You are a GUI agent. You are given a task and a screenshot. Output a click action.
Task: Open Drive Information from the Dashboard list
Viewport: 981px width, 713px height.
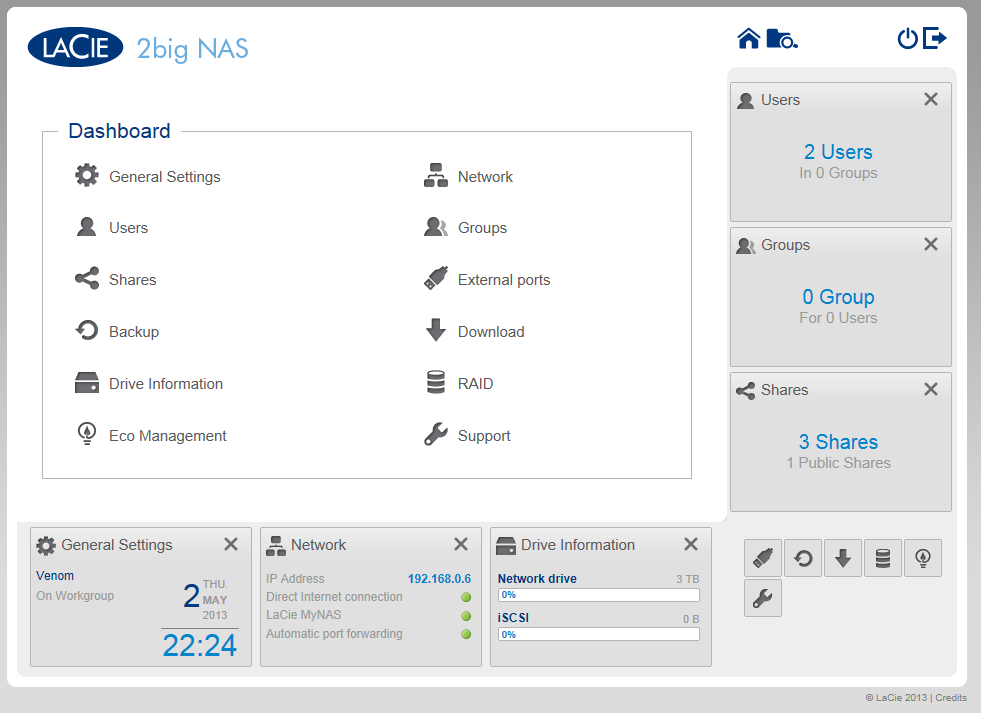[149, 383]
